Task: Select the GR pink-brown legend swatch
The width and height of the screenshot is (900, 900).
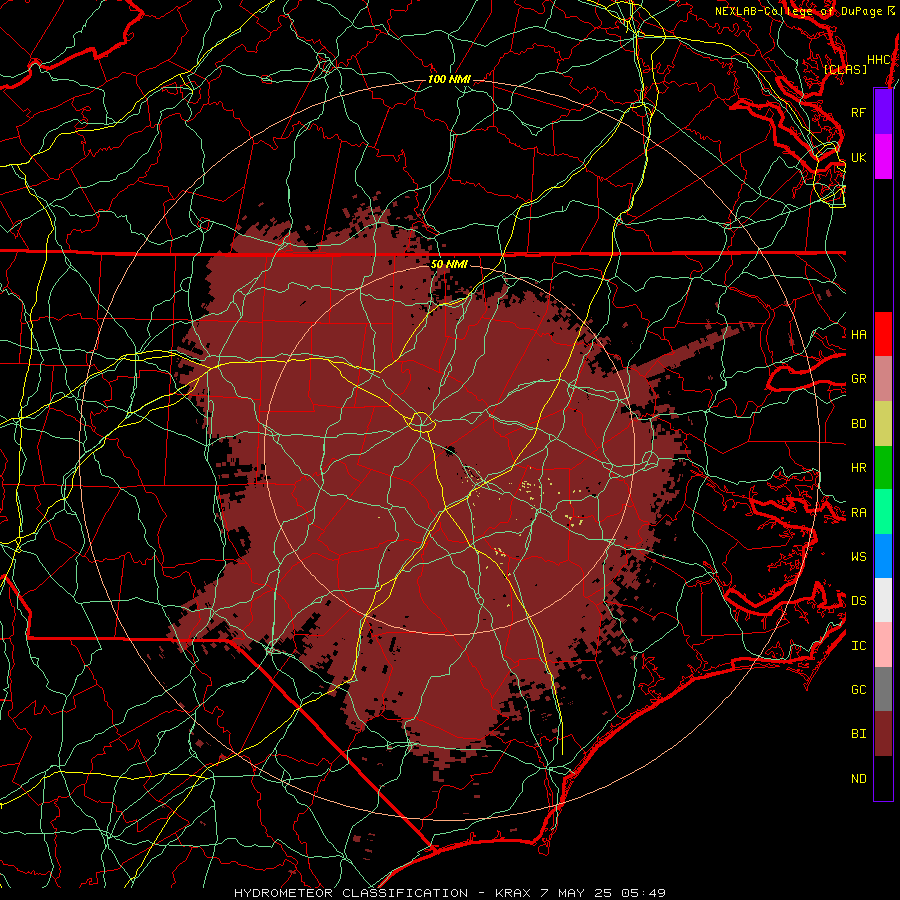Action: coord(883,378)
